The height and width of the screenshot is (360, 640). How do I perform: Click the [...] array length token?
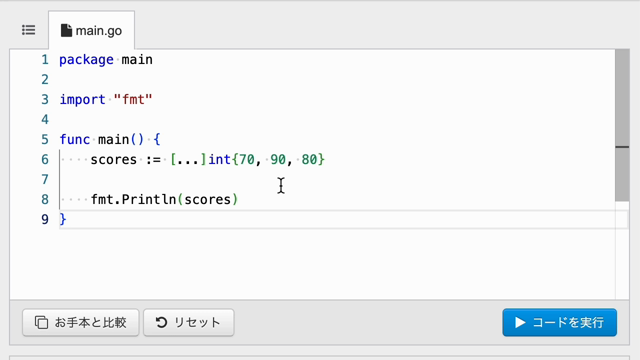coord(188,160)
